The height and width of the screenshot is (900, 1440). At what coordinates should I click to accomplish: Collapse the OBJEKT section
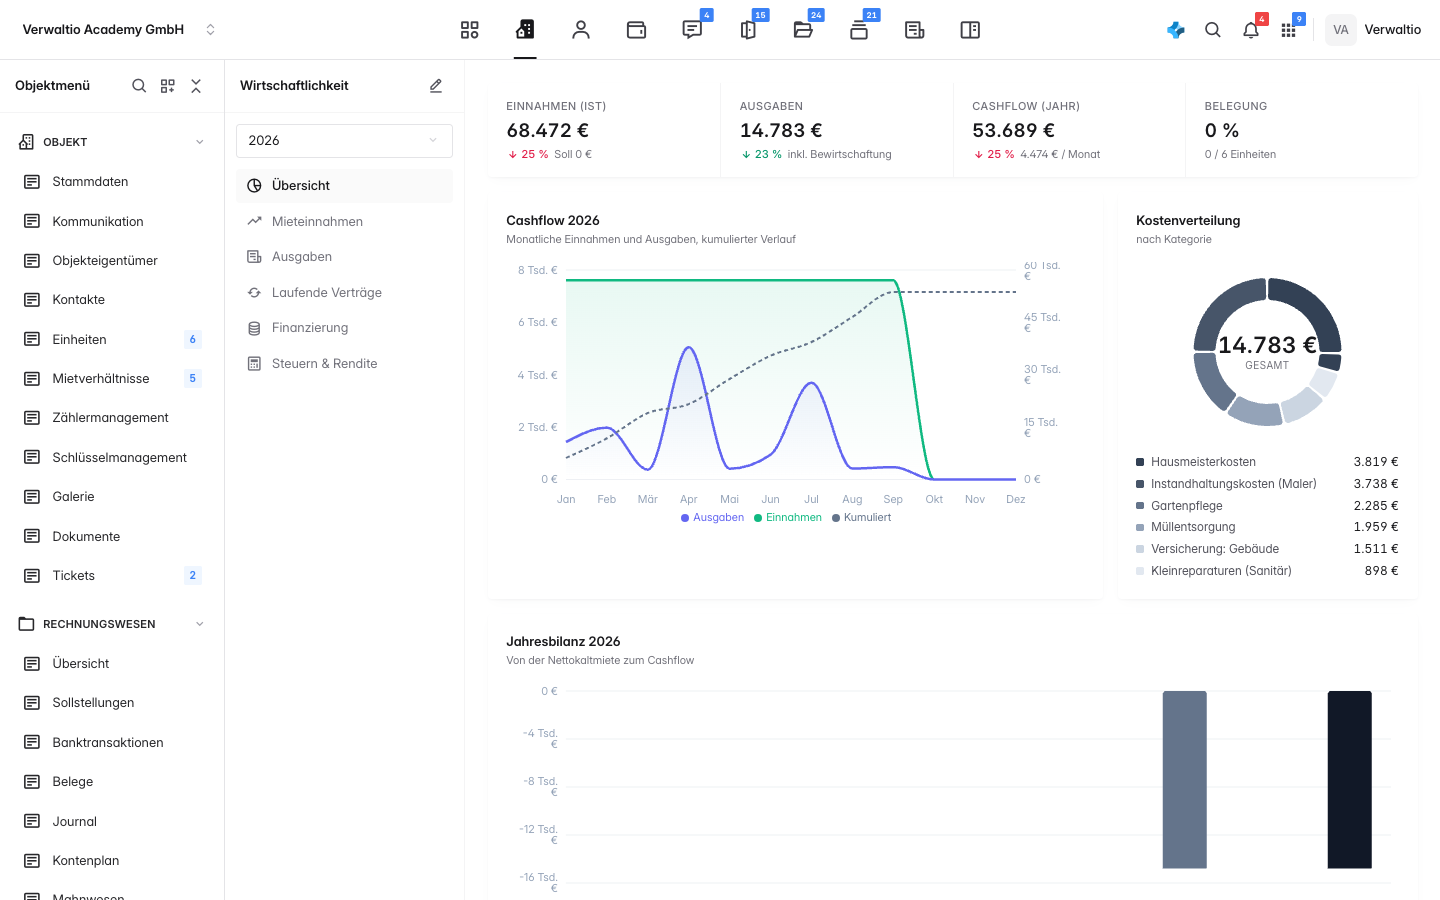[199, 142]
